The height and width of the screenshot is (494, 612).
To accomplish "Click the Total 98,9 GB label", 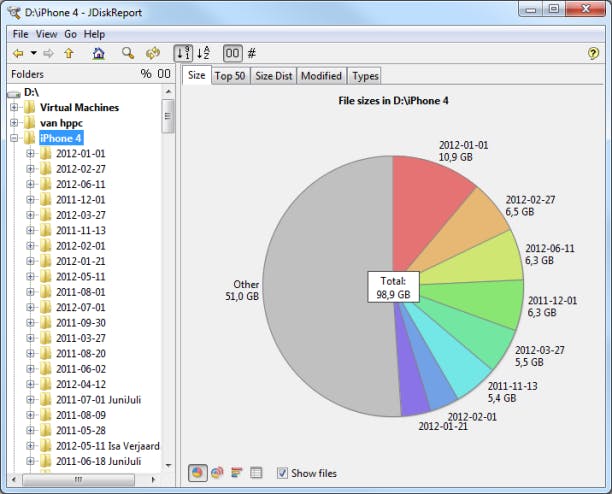I will [x=393, y=288].
